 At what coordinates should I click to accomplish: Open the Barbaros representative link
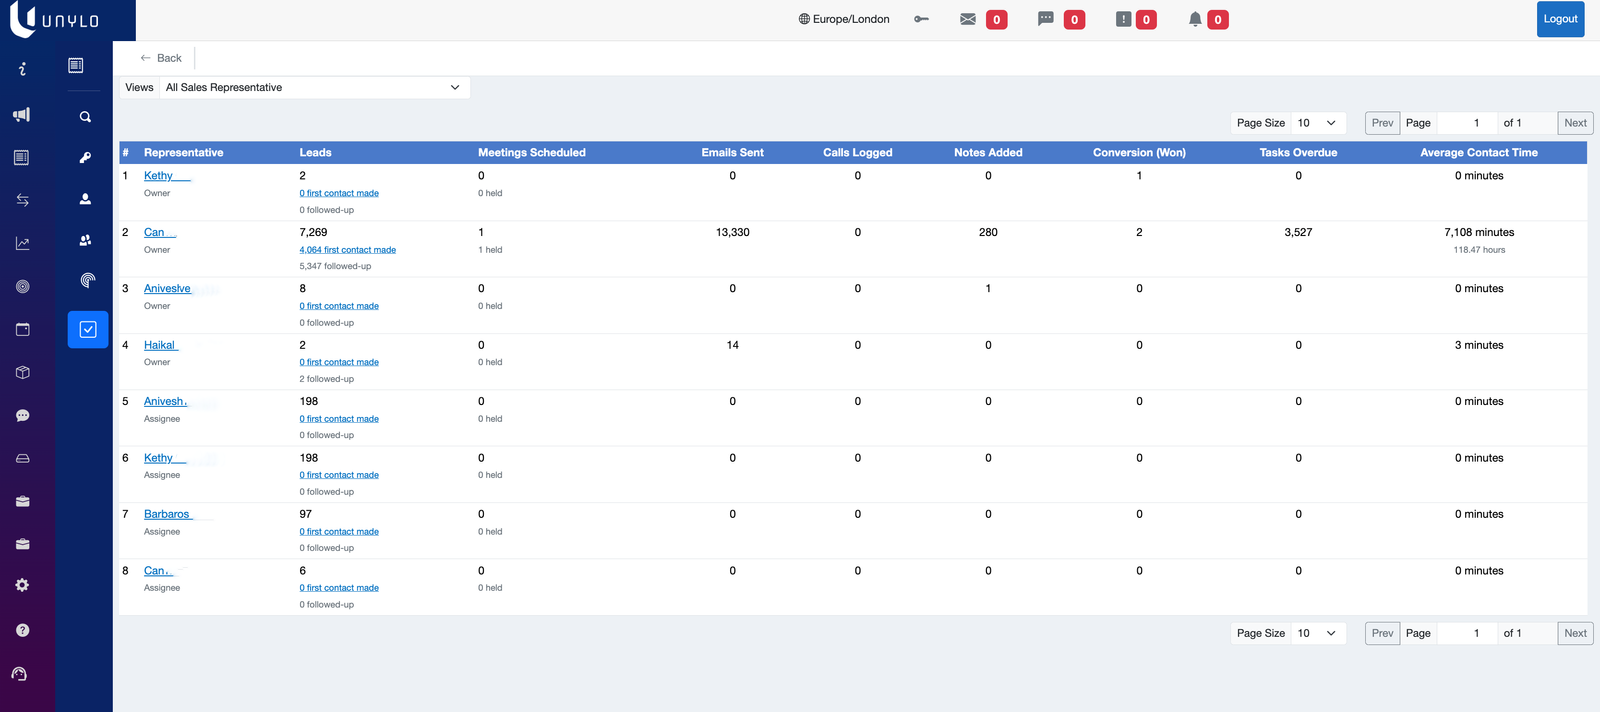(x=167, y=515)
